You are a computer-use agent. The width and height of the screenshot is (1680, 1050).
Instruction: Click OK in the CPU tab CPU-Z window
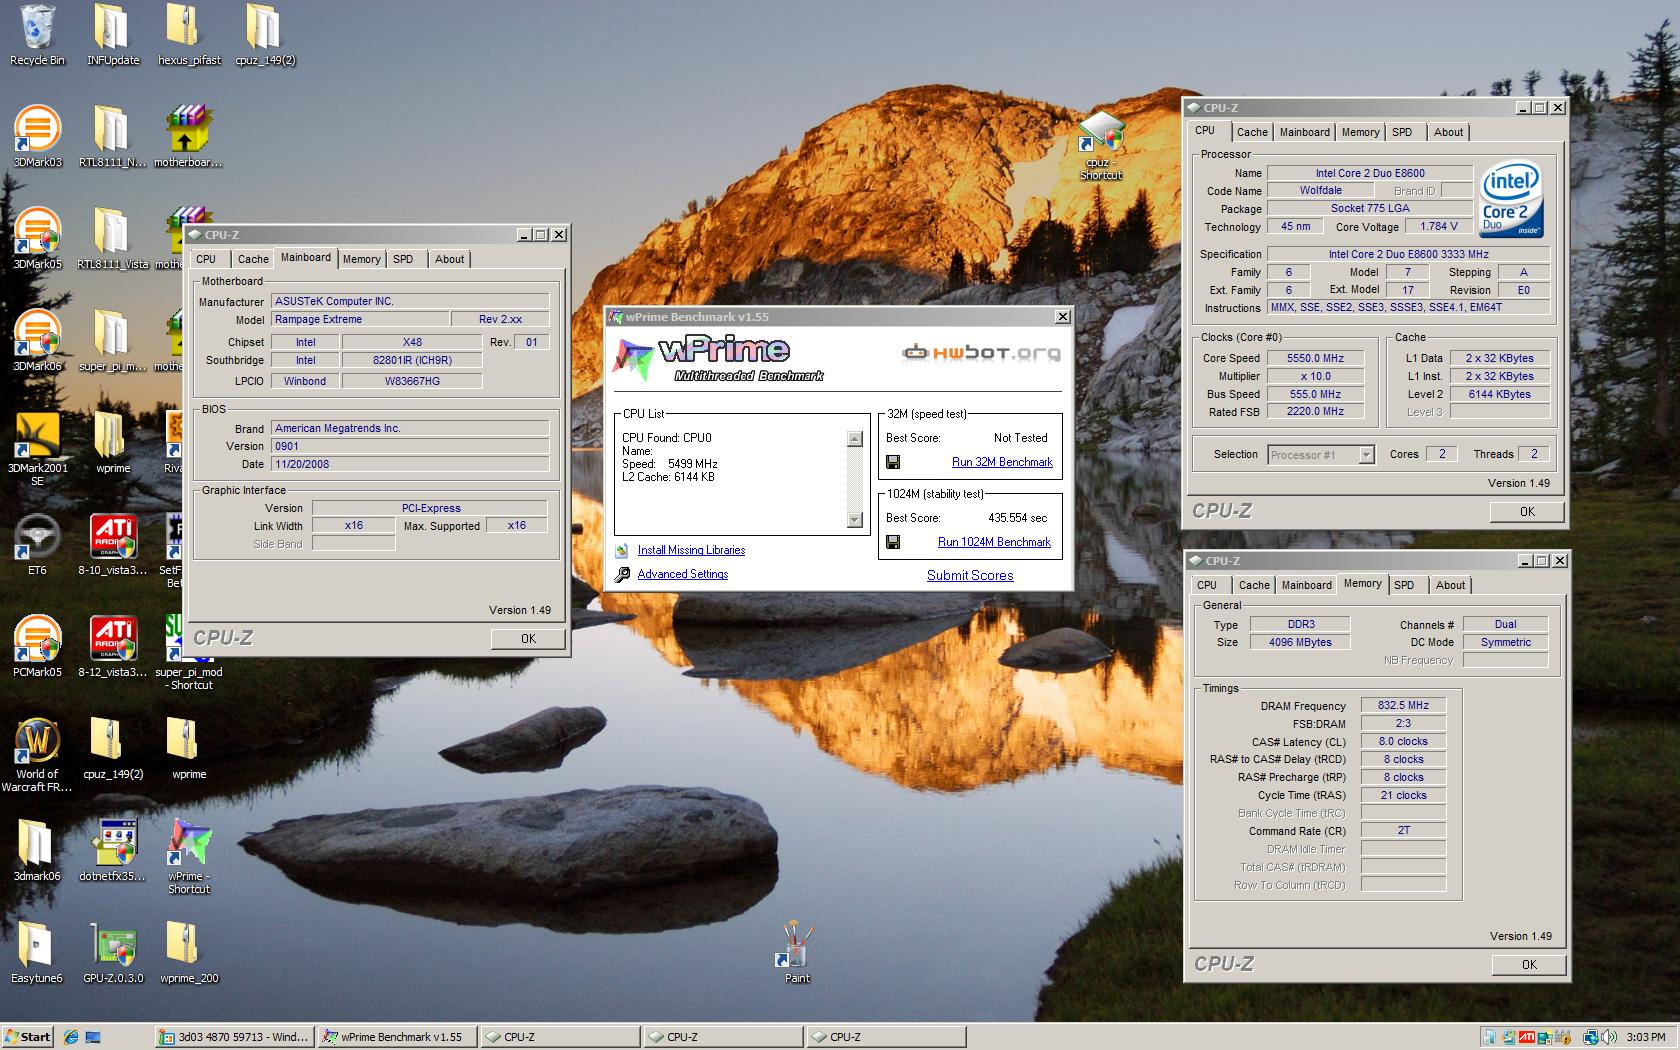[x=1527, y=511]
